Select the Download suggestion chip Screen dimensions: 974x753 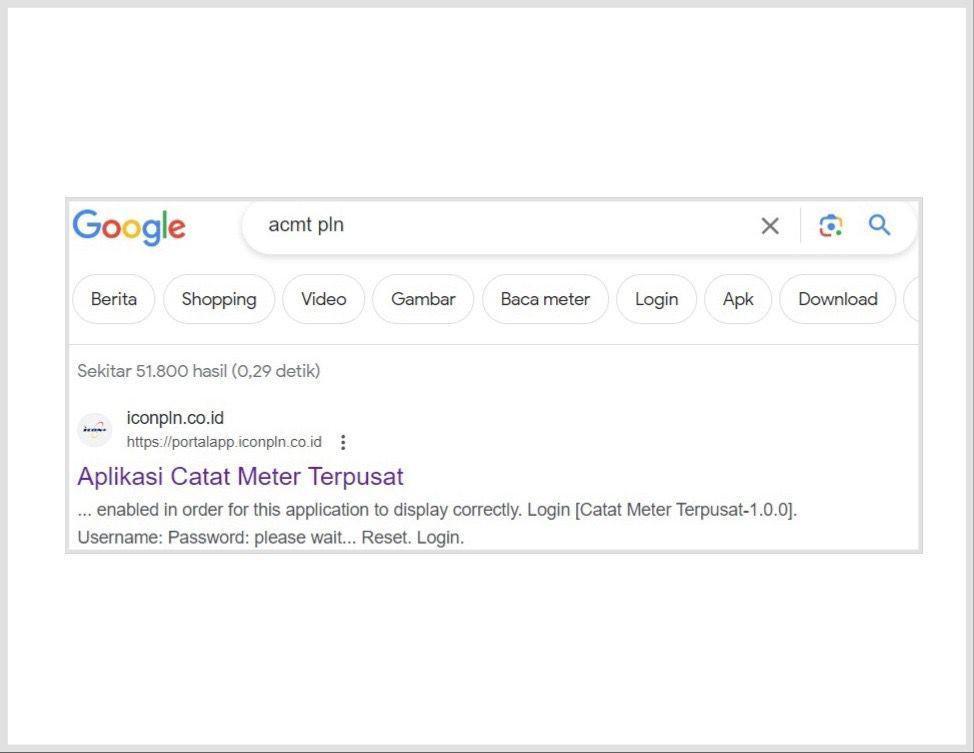(837, 299)
